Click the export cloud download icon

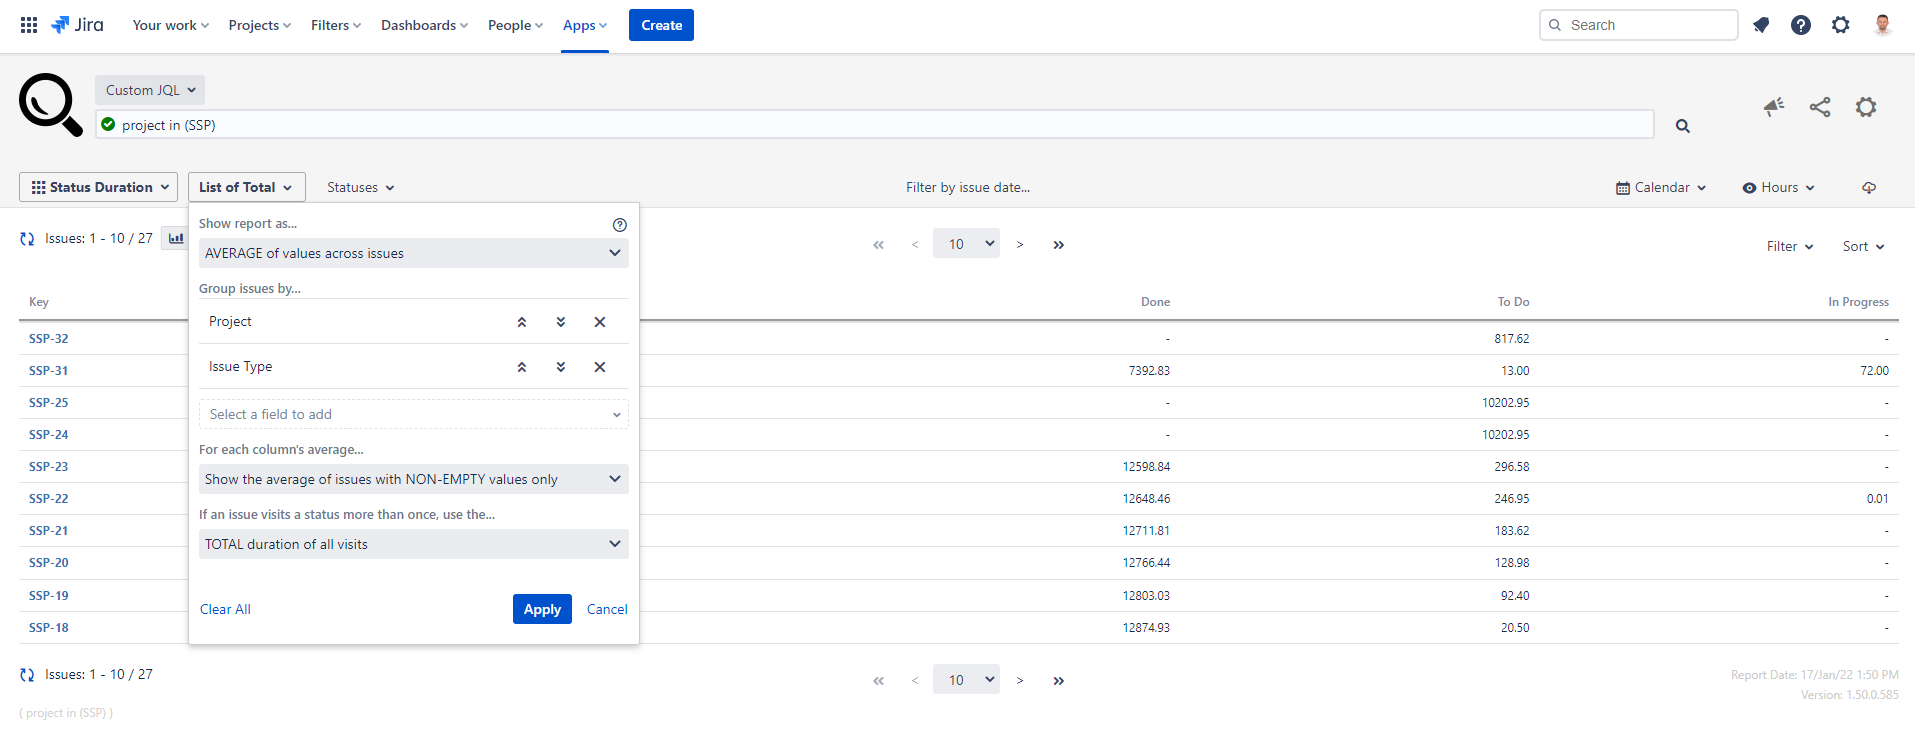1868,188
